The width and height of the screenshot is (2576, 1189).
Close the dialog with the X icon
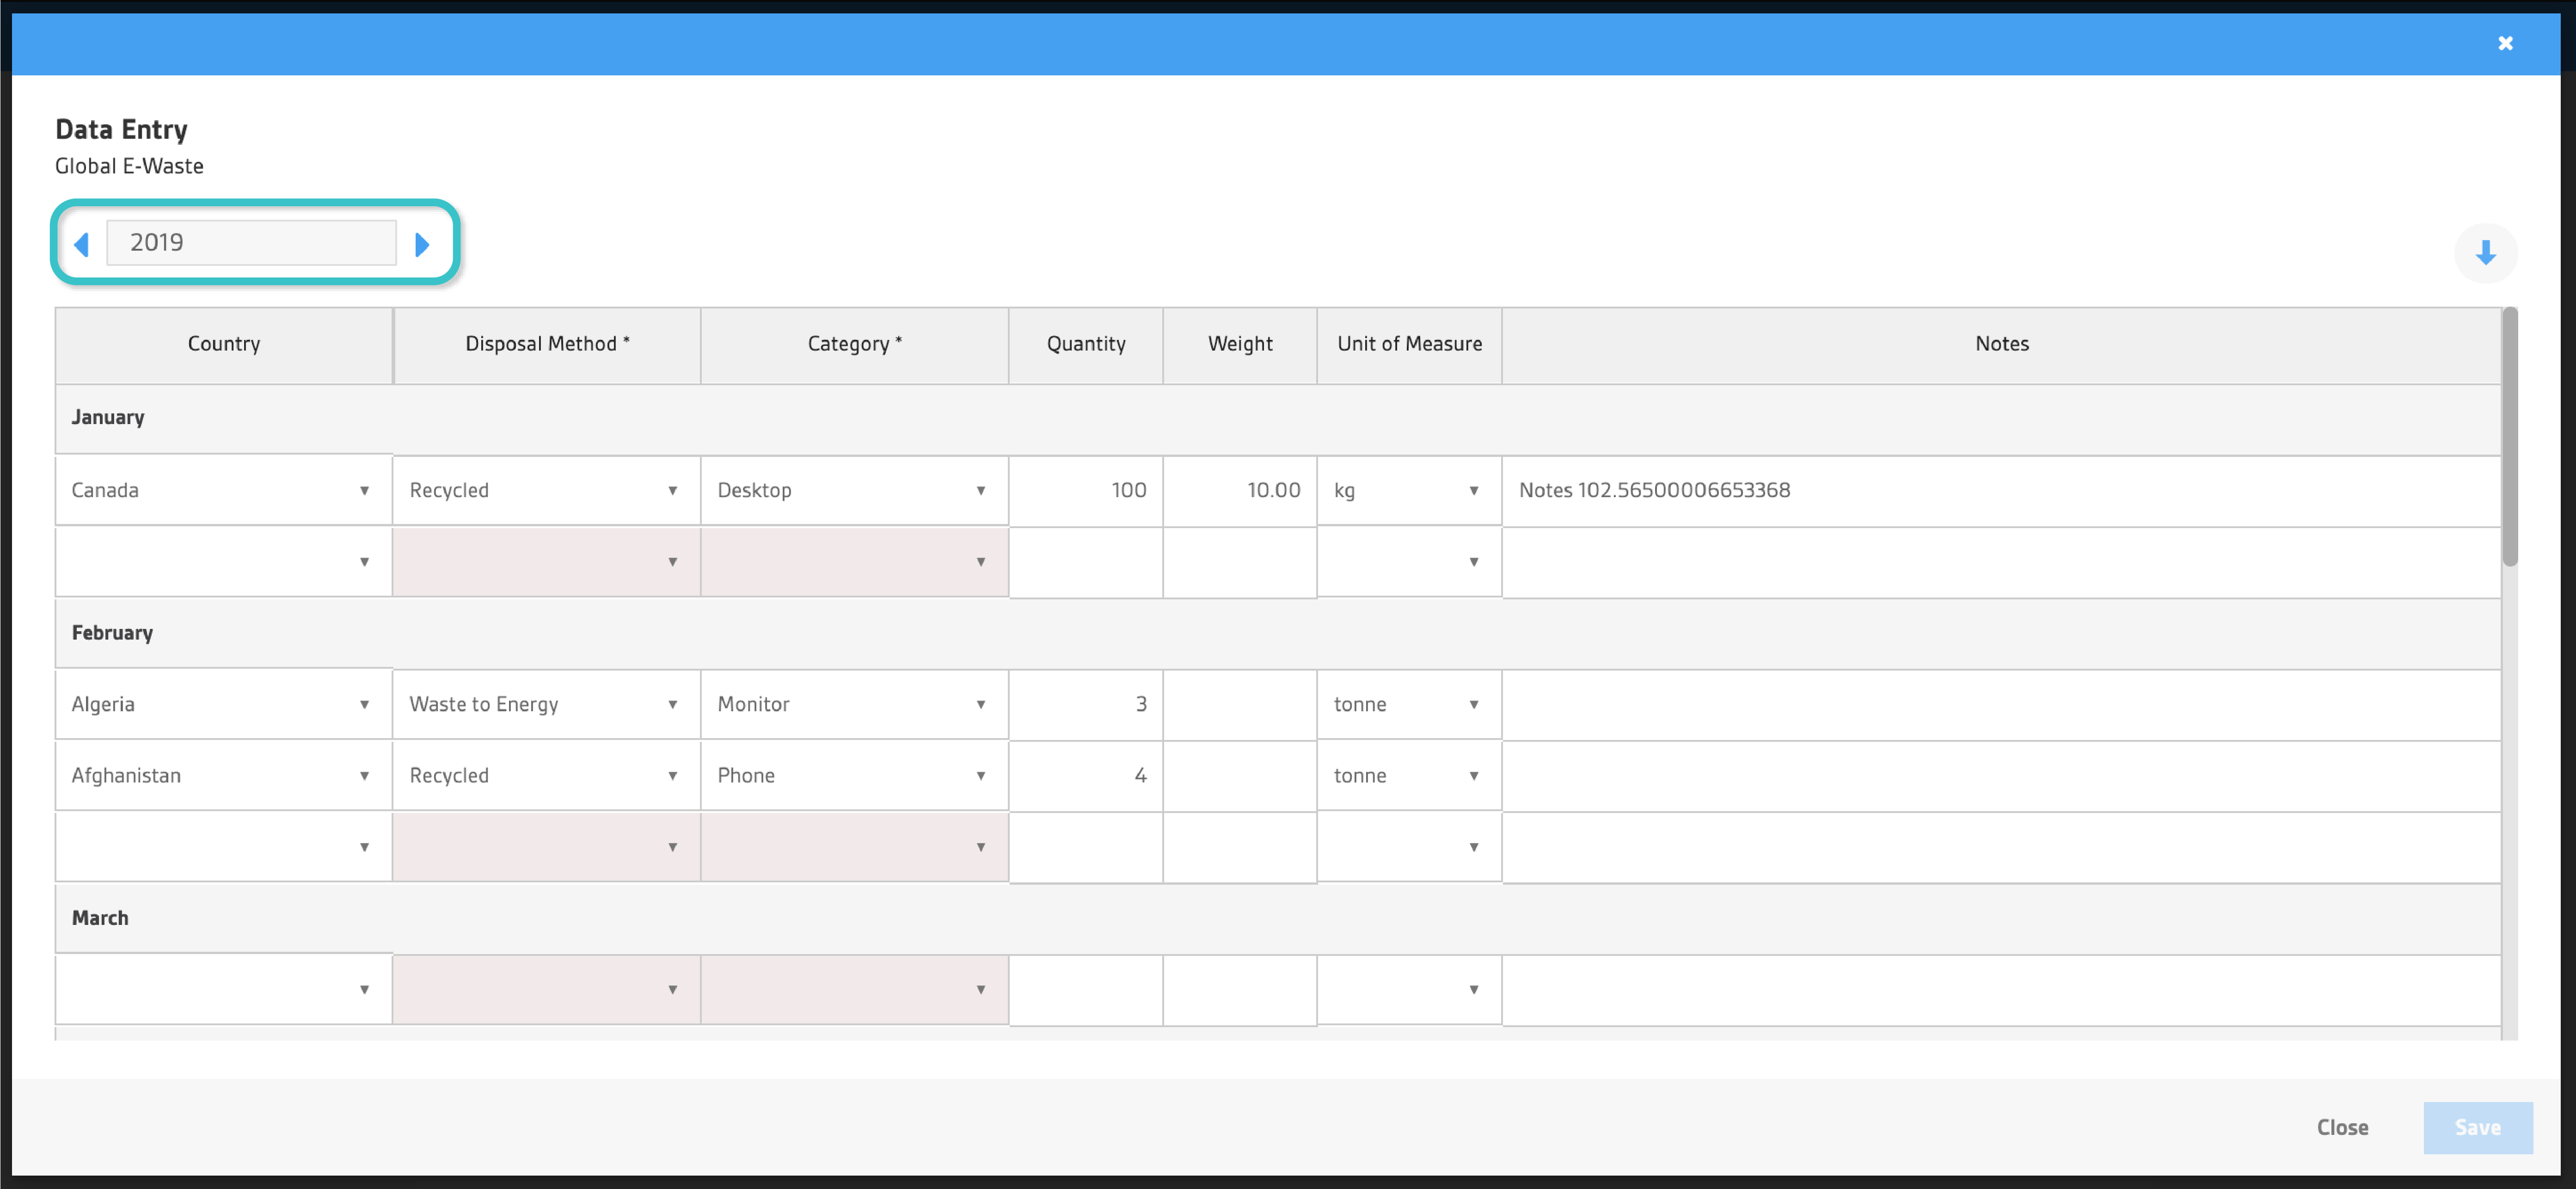2505,43
